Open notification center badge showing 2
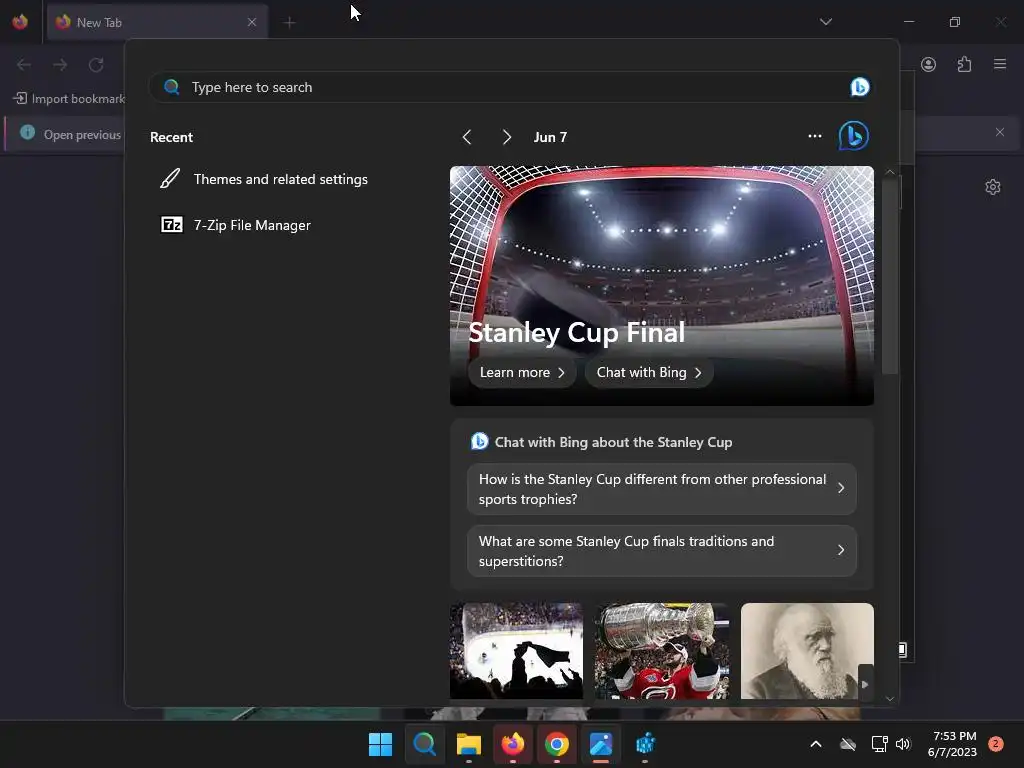The image size is (1024, 768). point(996,744)
